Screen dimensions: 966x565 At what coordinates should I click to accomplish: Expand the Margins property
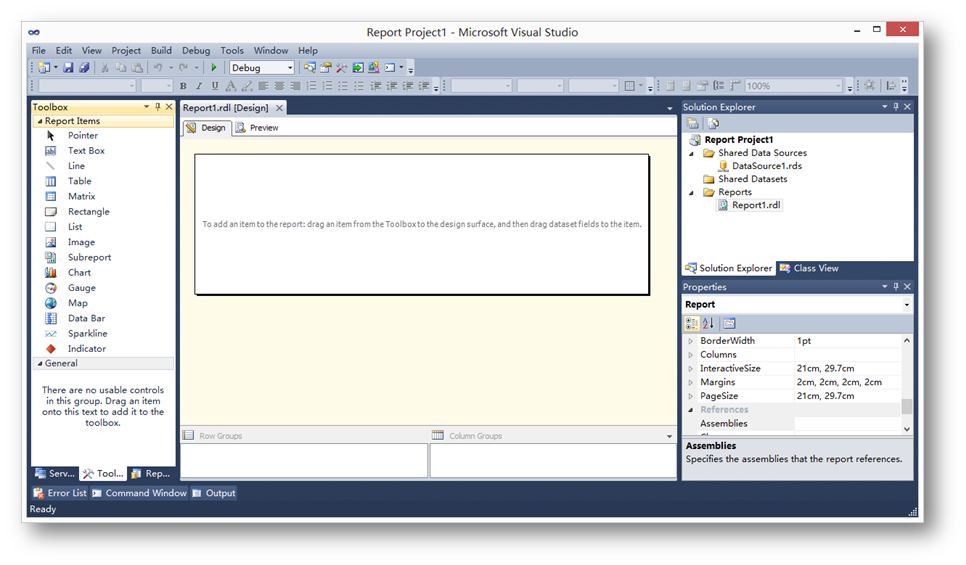click(x=691, y=383)
